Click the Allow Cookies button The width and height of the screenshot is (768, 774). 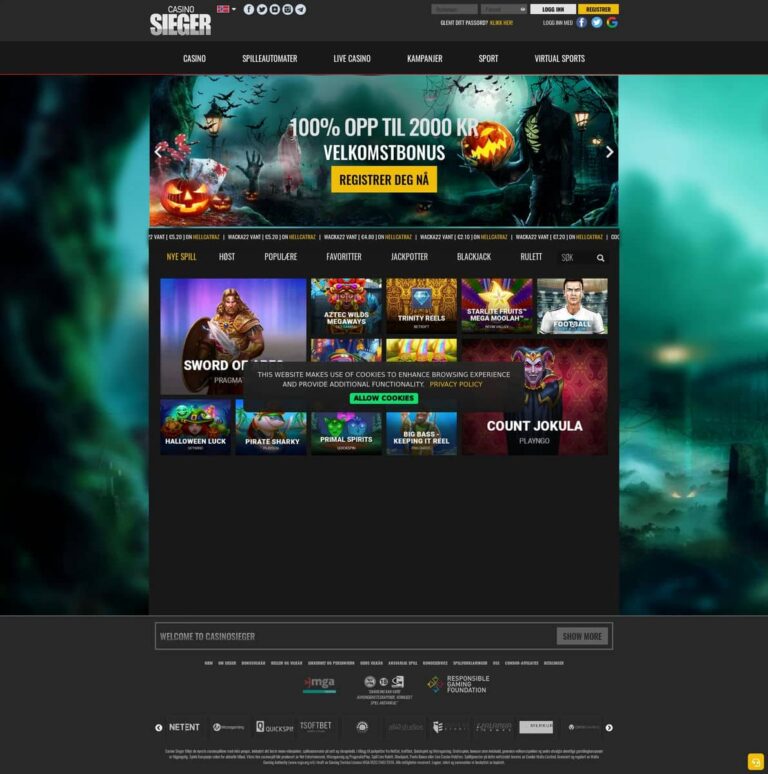[x=384, y=398]
